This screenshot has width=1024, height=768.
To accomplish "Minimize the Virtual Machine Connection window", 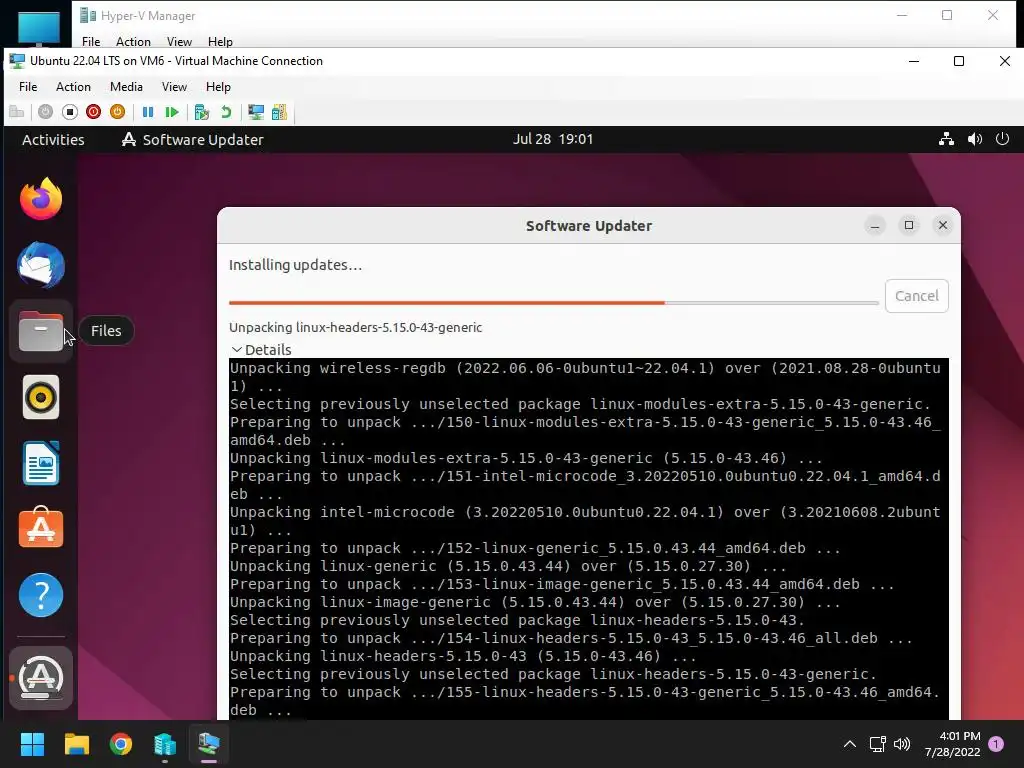I will coord(914,61).
